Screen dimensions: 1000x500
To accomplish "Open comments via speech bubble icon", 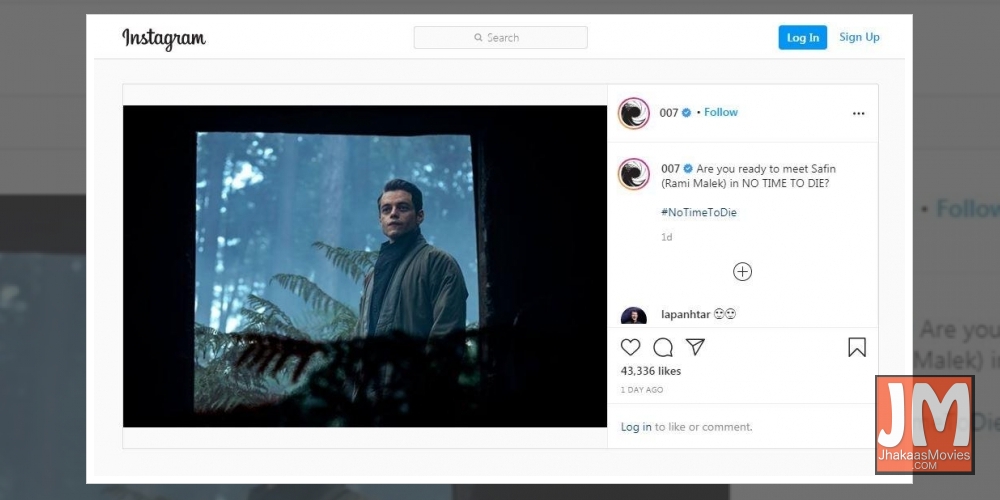I will (663, 347).
